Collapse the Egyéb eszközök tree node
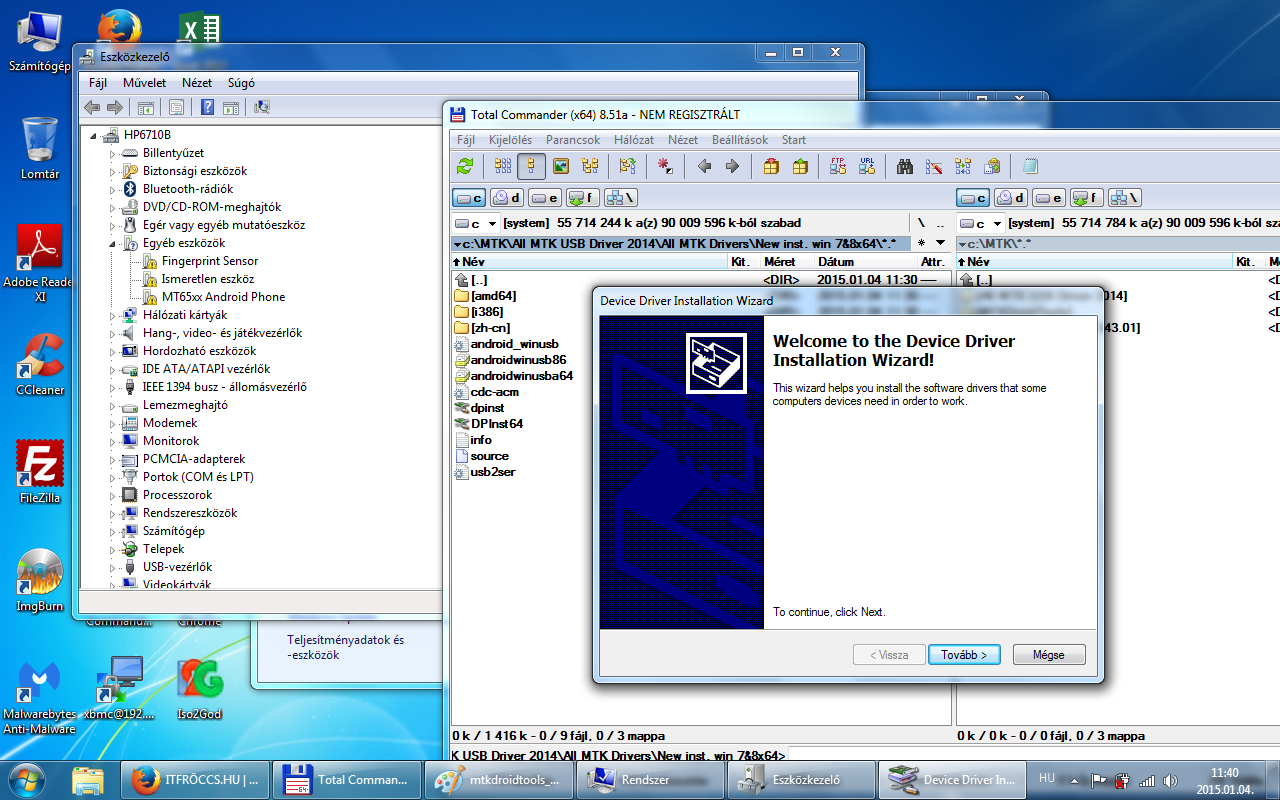Viewport: 1280px width, 800px height. click(113, 243)
